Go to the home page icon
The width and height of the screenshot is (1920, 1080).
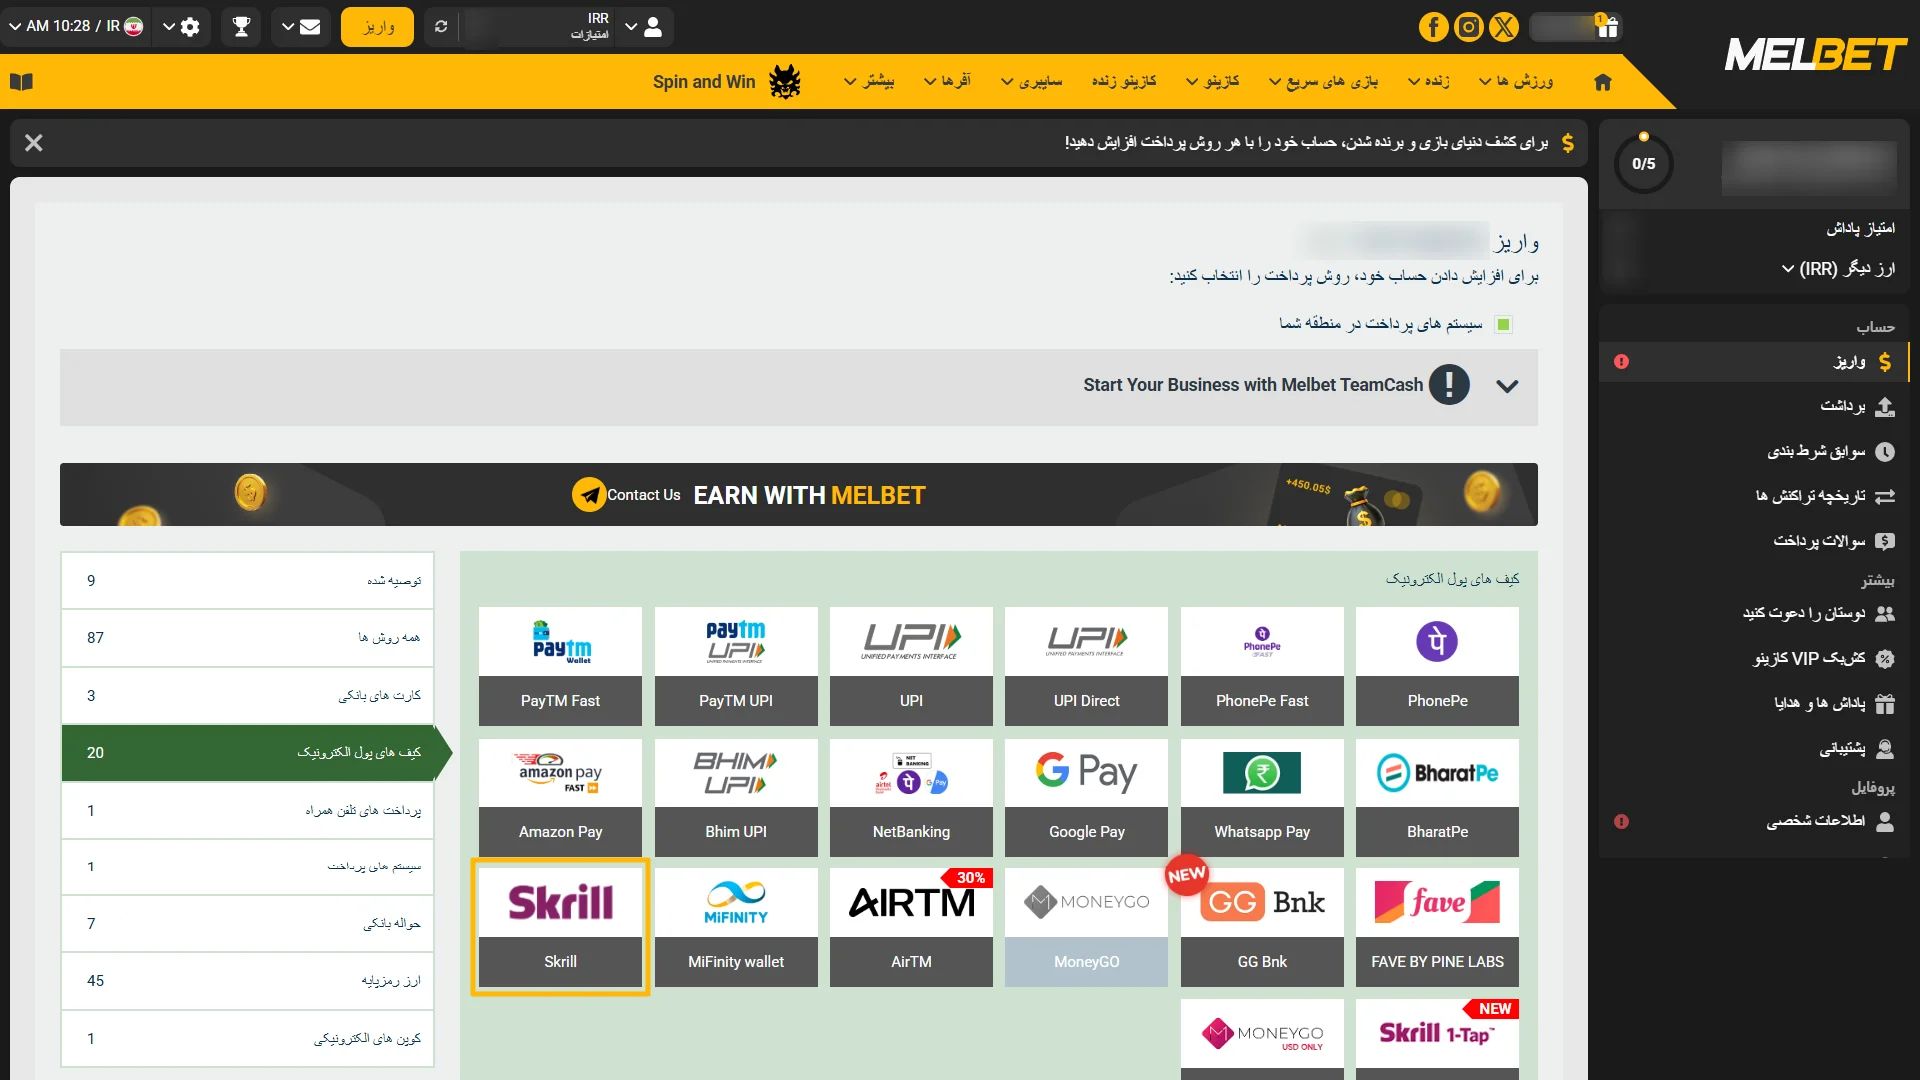[x=1603, y=82]
